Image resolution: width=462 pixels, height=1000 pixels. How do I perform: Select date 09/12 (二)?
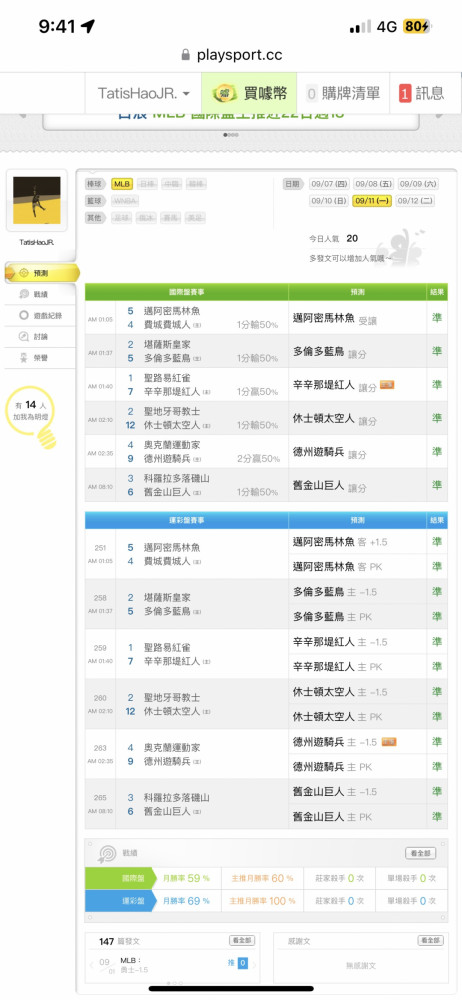(x=415, y=201)
